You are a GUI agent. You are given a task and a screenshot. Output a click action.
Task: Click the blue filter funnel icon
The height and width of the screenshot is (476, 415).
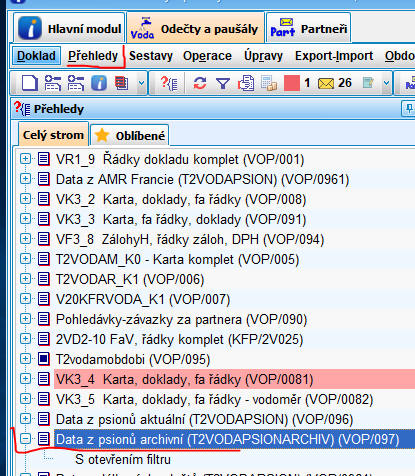[x=223, y=83]
